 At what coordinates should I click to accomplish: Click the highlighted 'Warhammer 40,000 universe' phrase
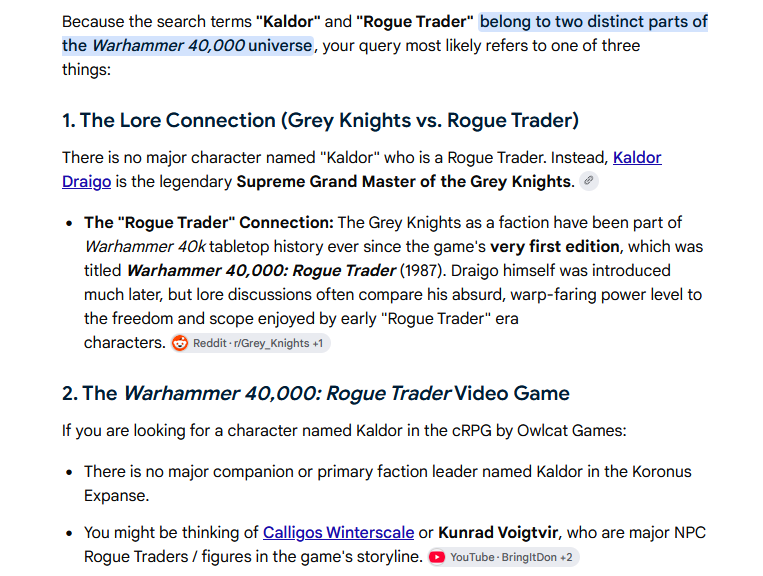click(202, 46)
